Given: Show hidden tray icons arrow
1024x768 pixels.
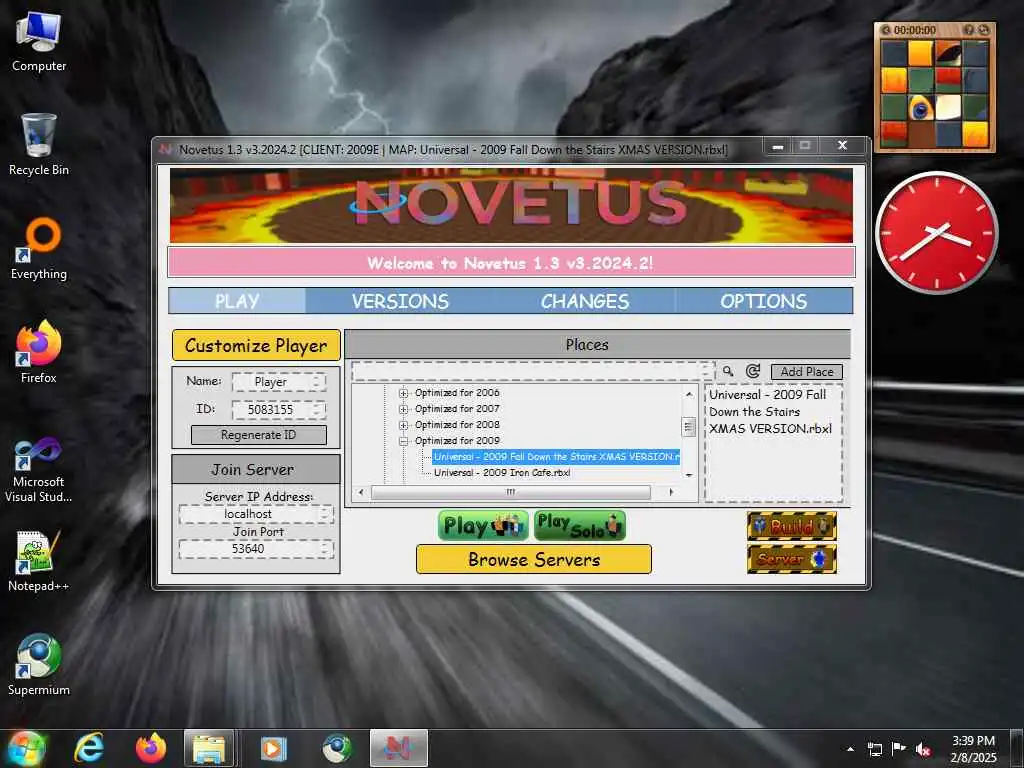Looking at the screenshot, I should [850, 749].
